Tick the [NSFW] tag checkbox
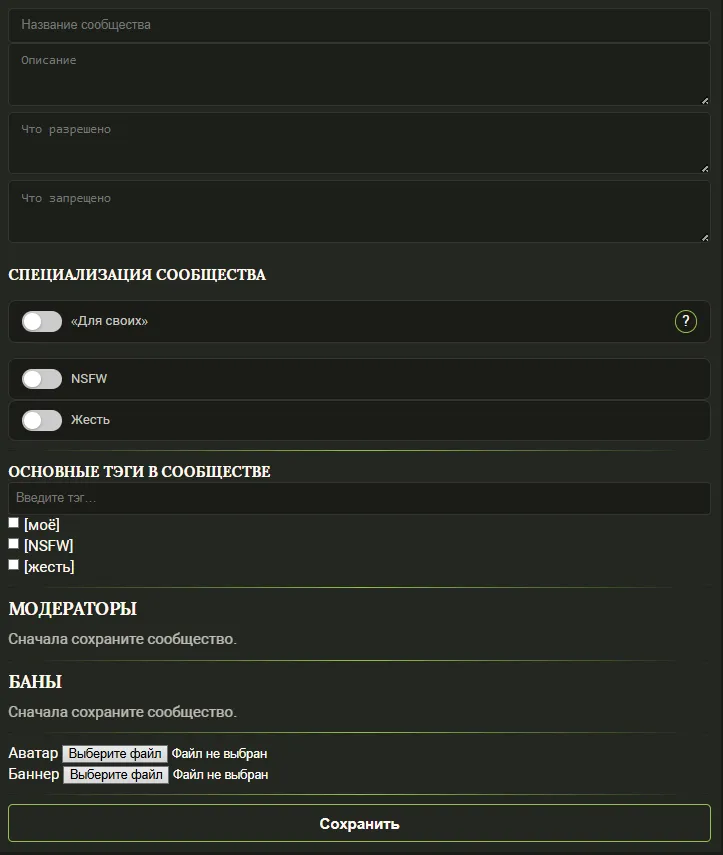The height and width of the screenshot is (855, 723). (x=14, y=544)
